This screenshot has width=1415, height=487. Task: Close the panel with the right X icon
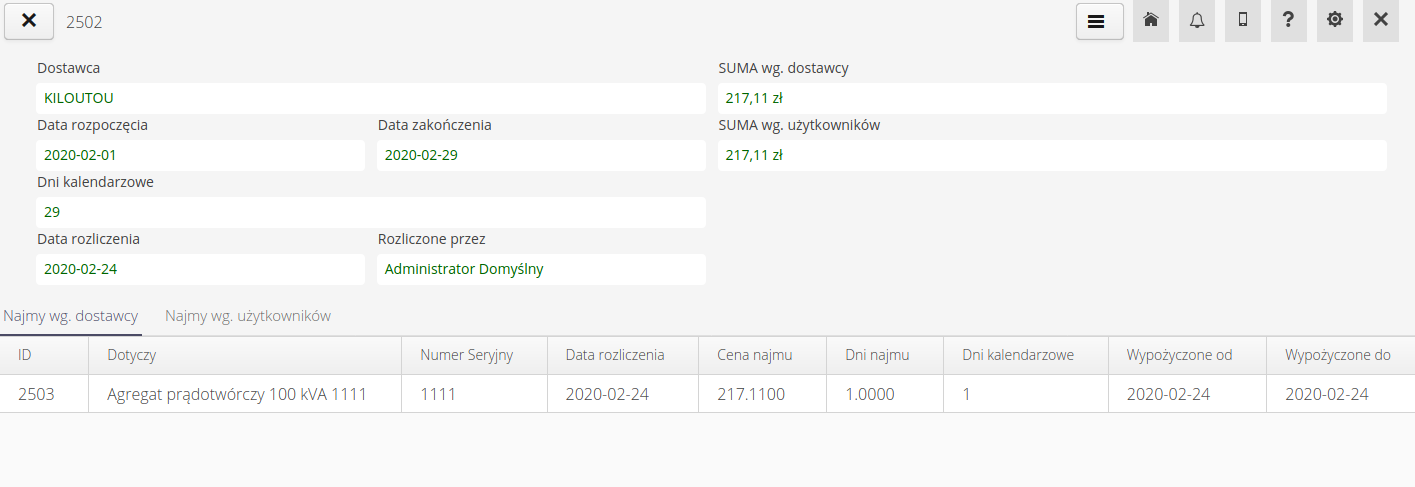pyautogui.click(x=1381, y=21)
